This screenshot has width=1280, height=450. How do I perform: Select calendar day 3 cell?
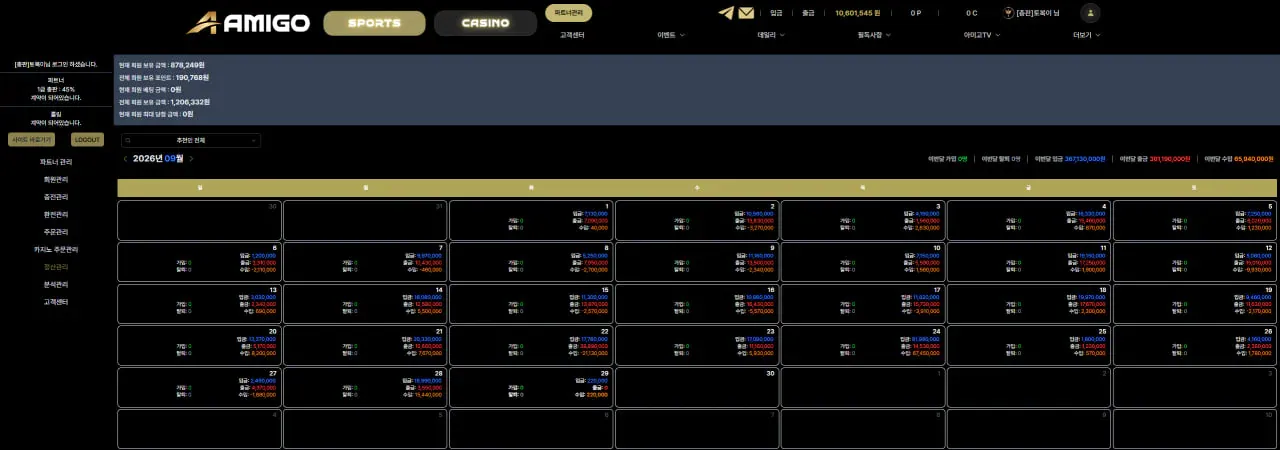coord(862,220)
